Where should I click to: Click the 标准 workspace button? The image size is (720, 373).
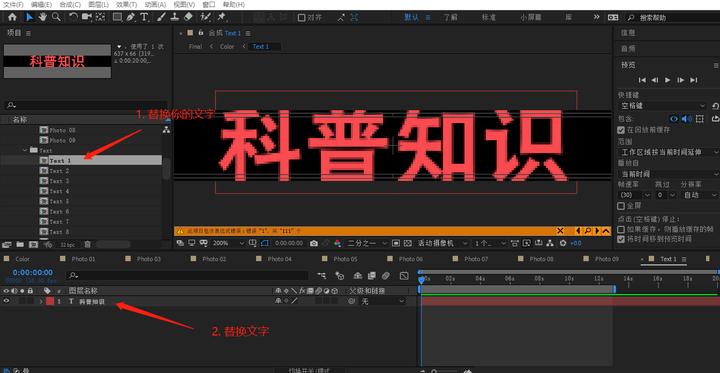[x=489, y=17]
